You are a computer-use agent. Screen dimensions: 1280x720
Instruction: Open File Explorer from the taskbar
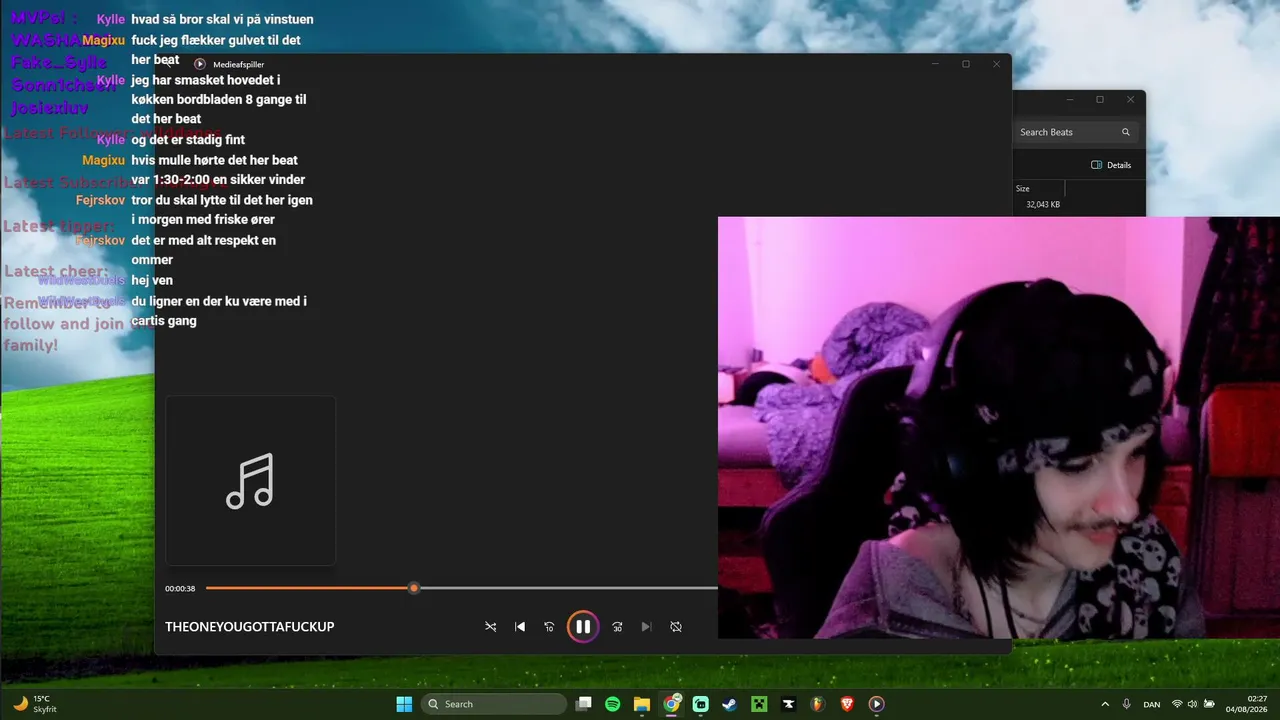point(642,704)
